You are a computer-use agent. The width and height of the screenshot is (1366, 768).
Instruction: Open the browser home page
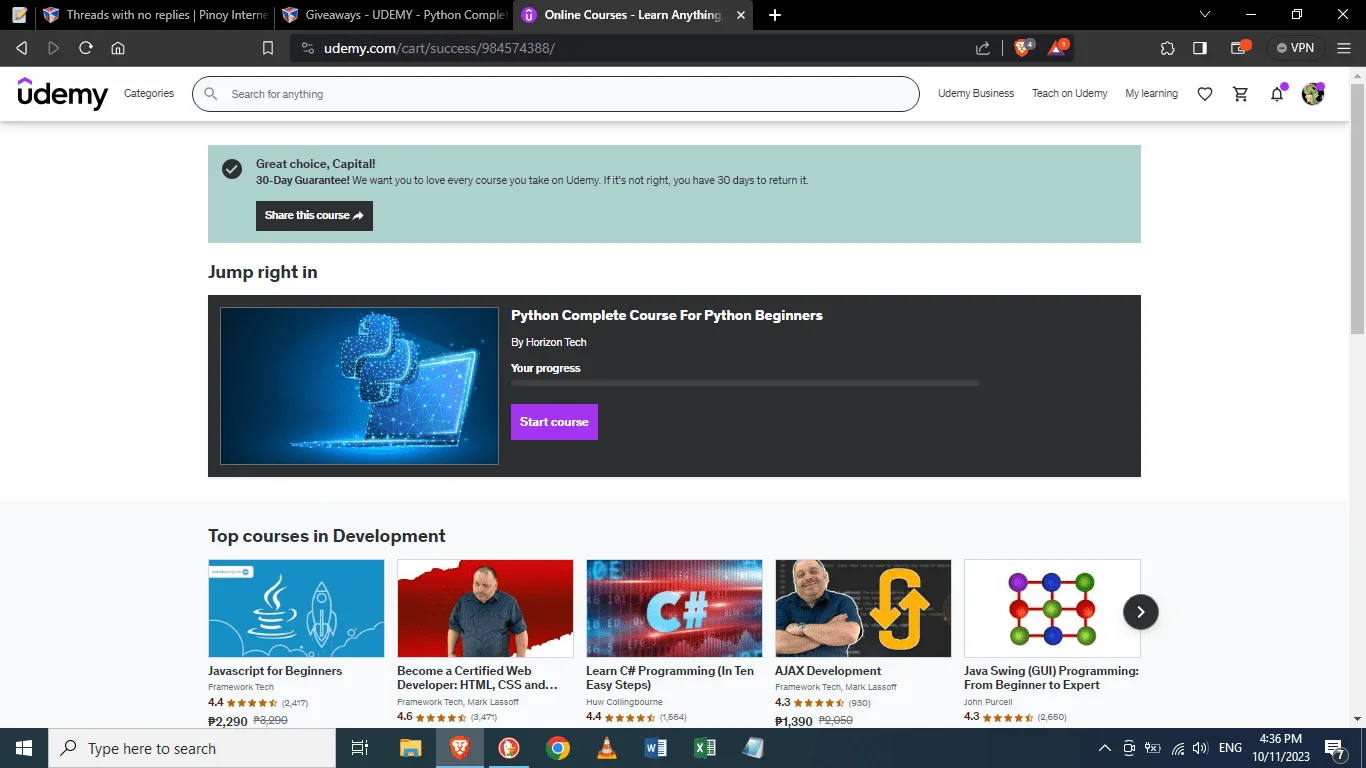pos(118,48)
